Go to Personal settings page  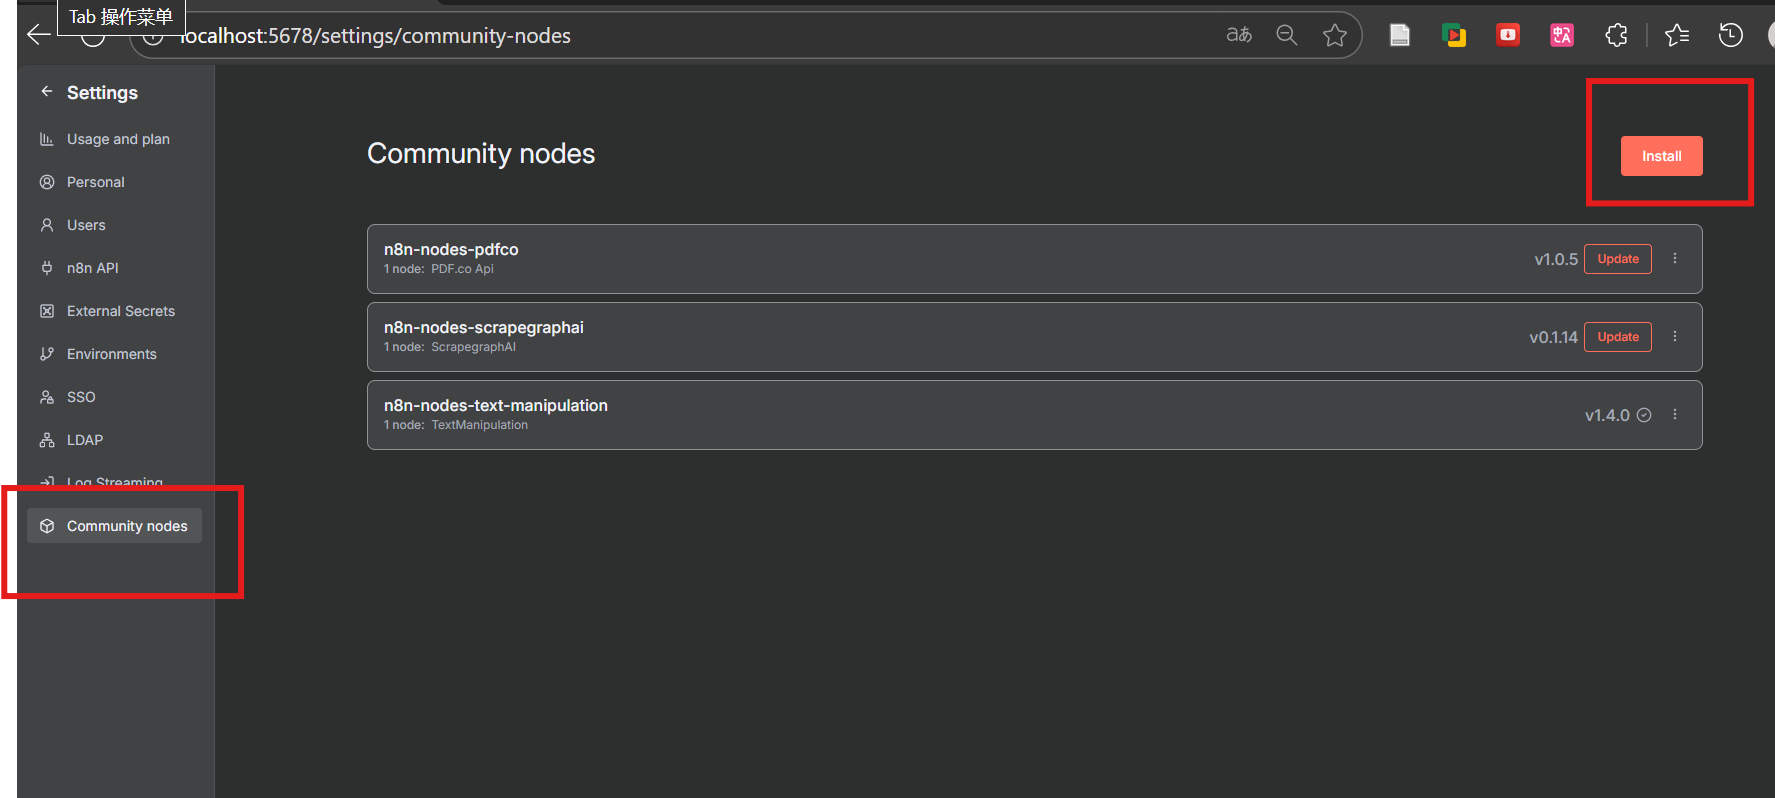(x=95, y=182)
